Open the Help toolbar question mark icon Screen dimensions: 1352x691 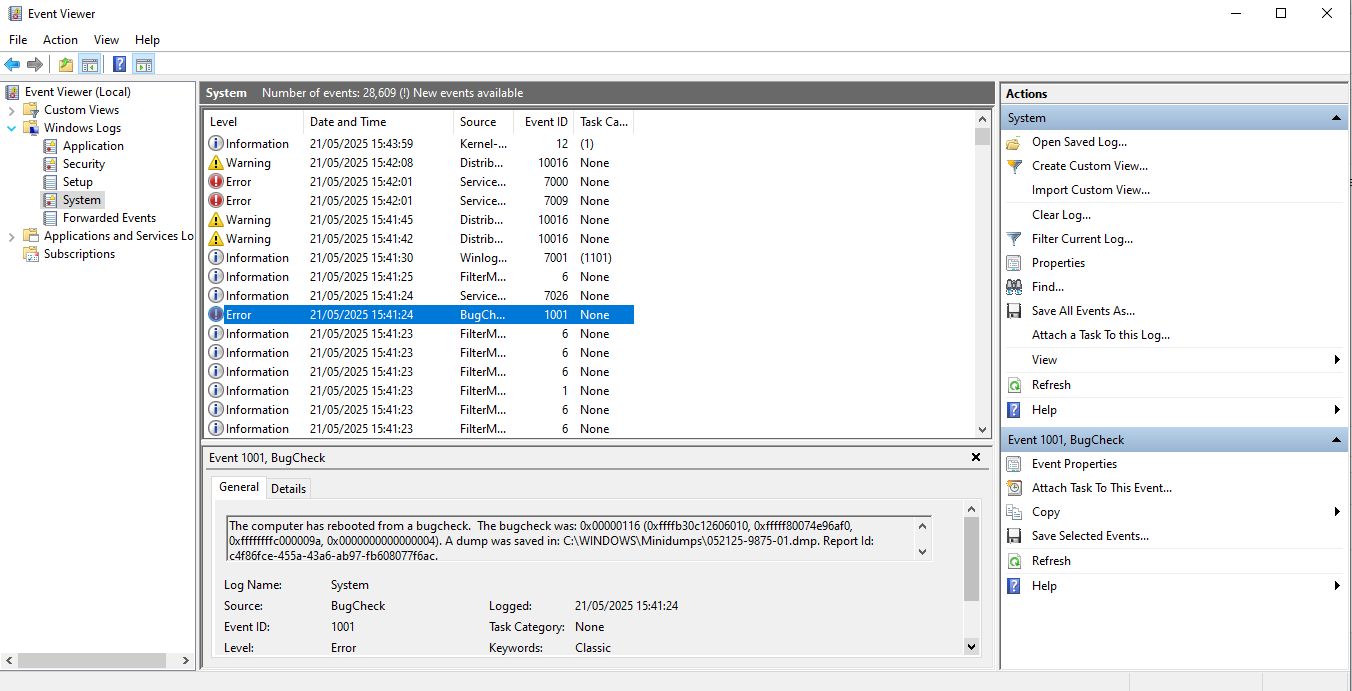click(x=120, y=65)
